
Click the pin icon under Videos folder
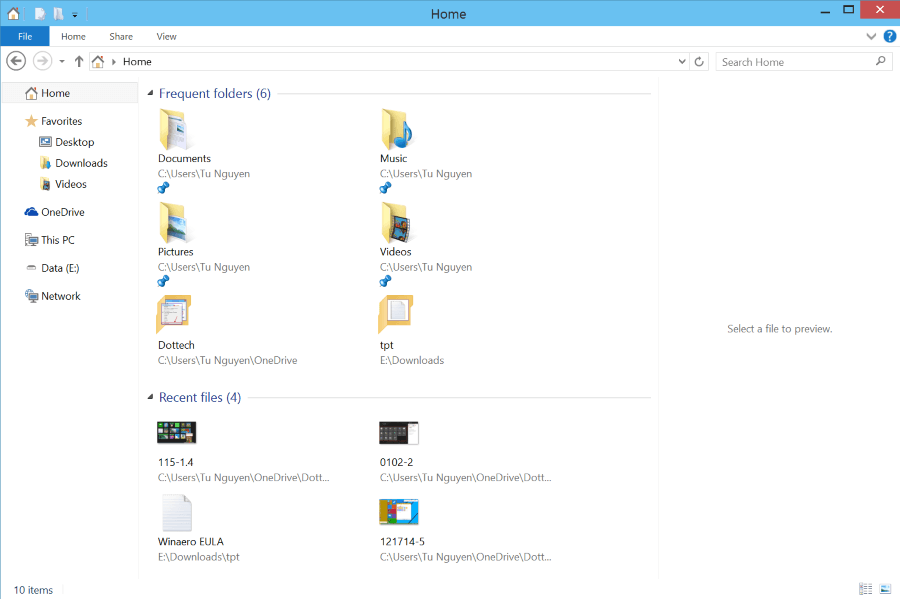point(386,281)
